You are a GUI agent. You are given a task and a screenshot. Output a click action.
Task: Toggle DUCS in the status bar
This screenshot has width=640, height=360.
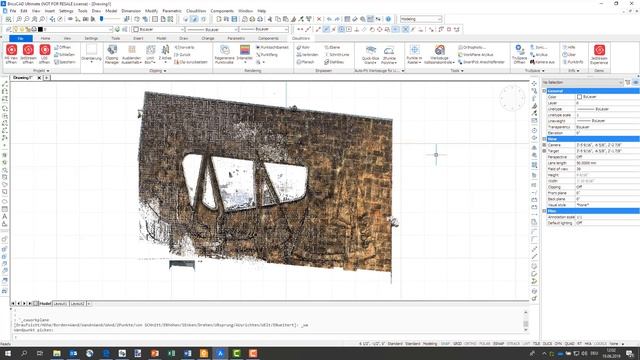pyautogui.click(x=547, y=344)
